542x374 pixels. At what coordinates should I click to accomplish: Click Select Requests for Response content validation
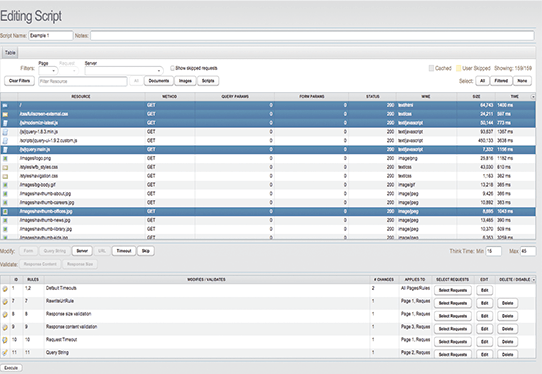[452, 329]
